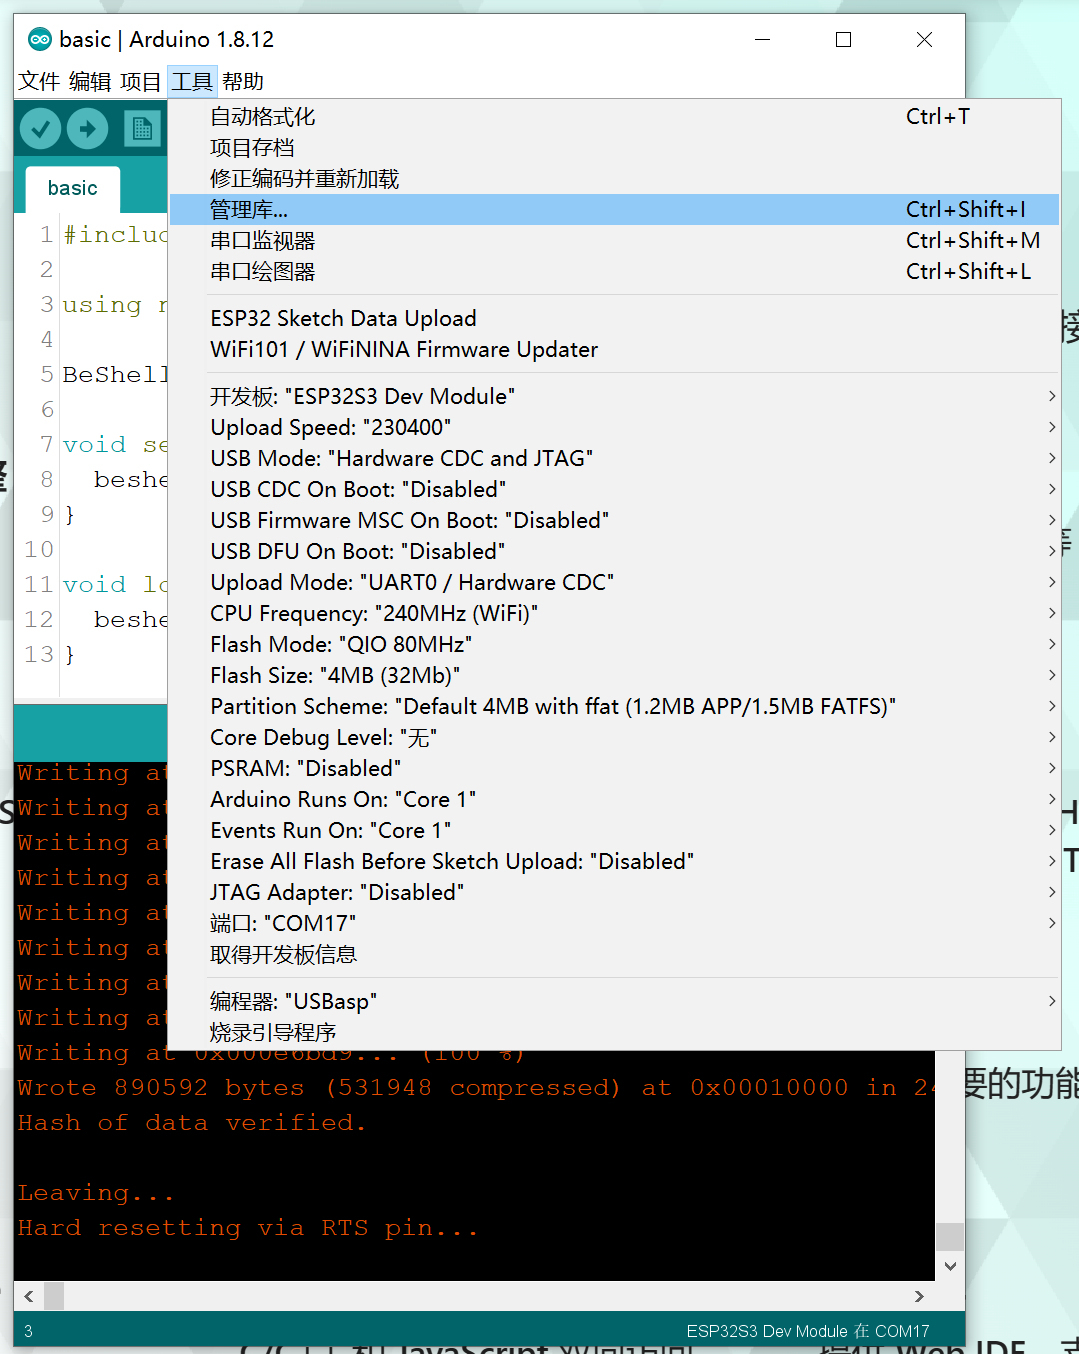Open the 帮助 menu

coord(243,81)
